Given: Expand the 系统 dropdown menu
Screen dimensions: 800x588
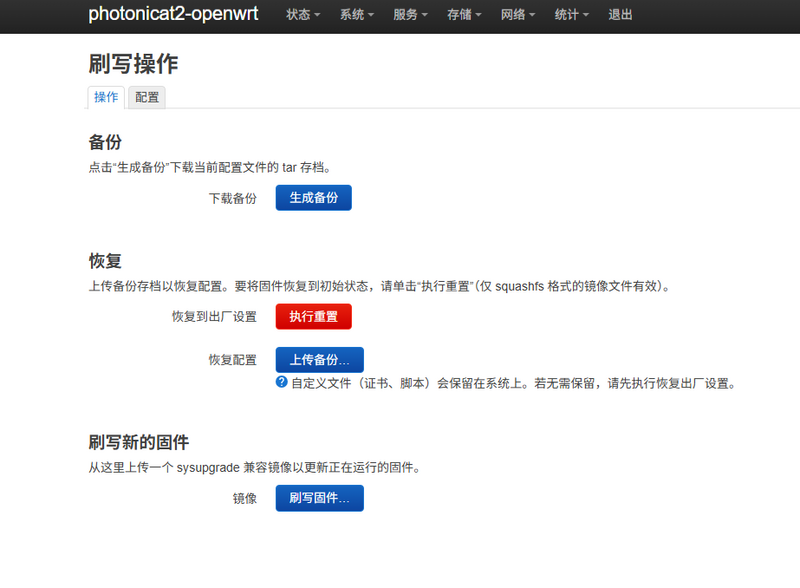Looking at the screenshot, I should click(357, 15).
